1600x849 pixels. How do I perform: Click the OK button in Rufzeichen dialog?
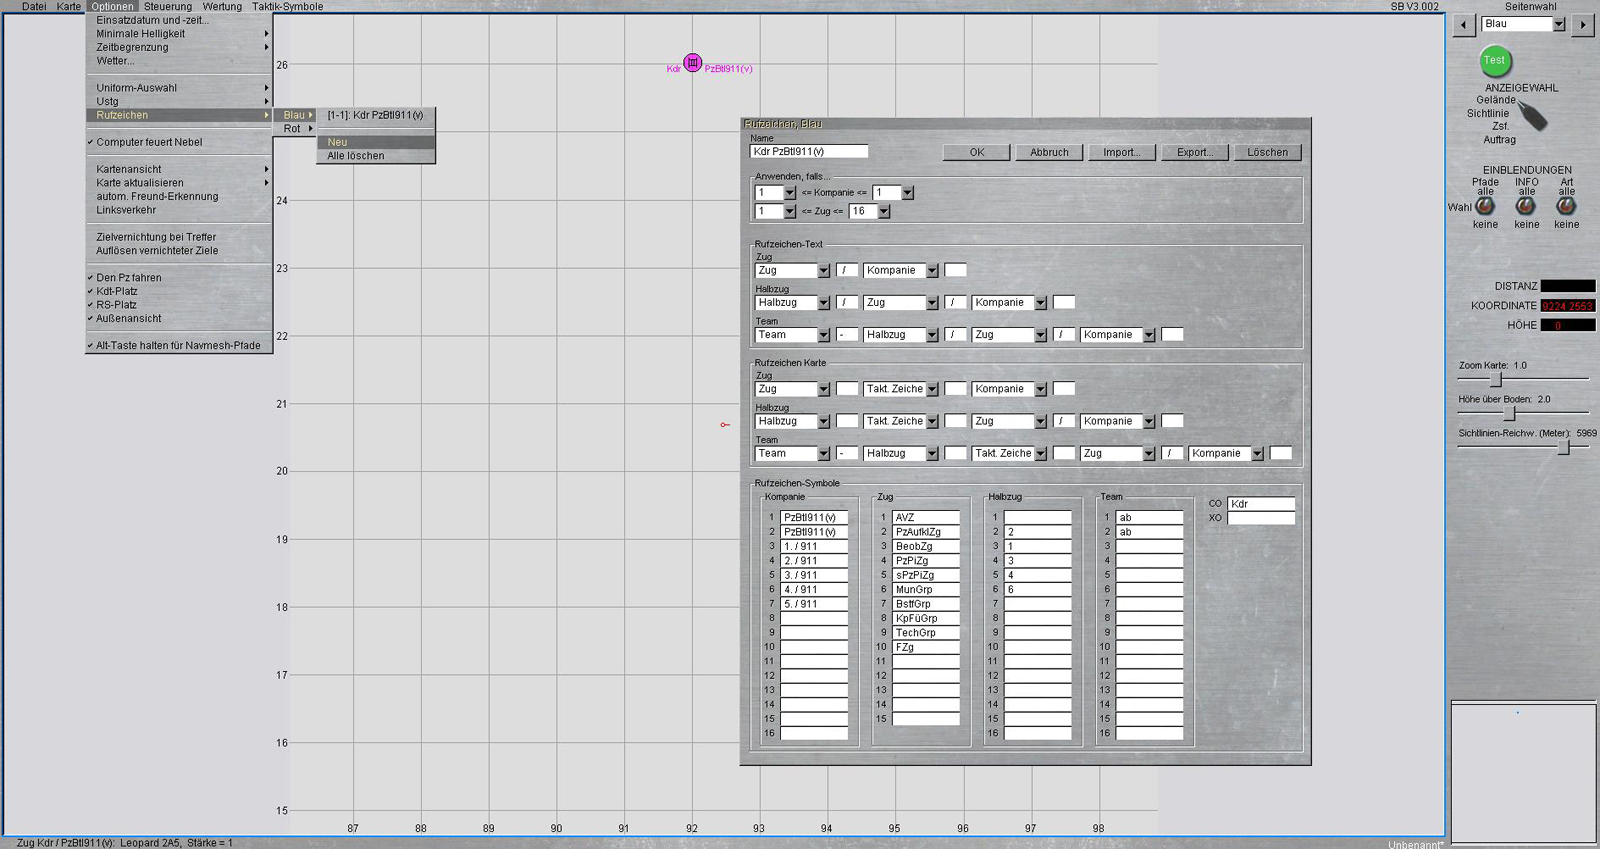coord(976,153)
